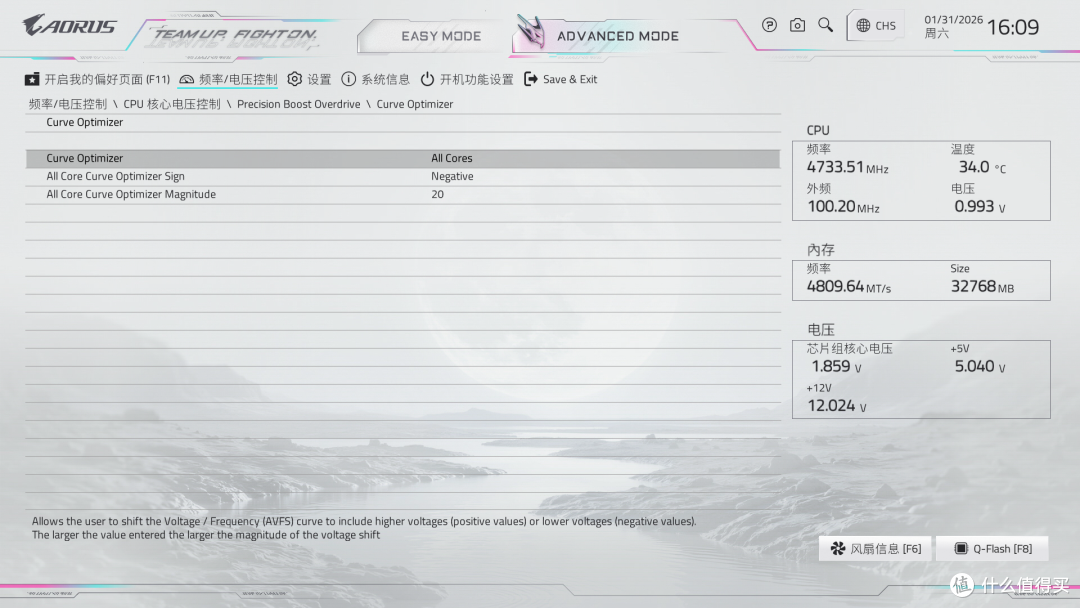This screenshot has width=1080, height=608.
Task: Click the Curve Optimizer section heading
Action: click(x=85, y=122)
